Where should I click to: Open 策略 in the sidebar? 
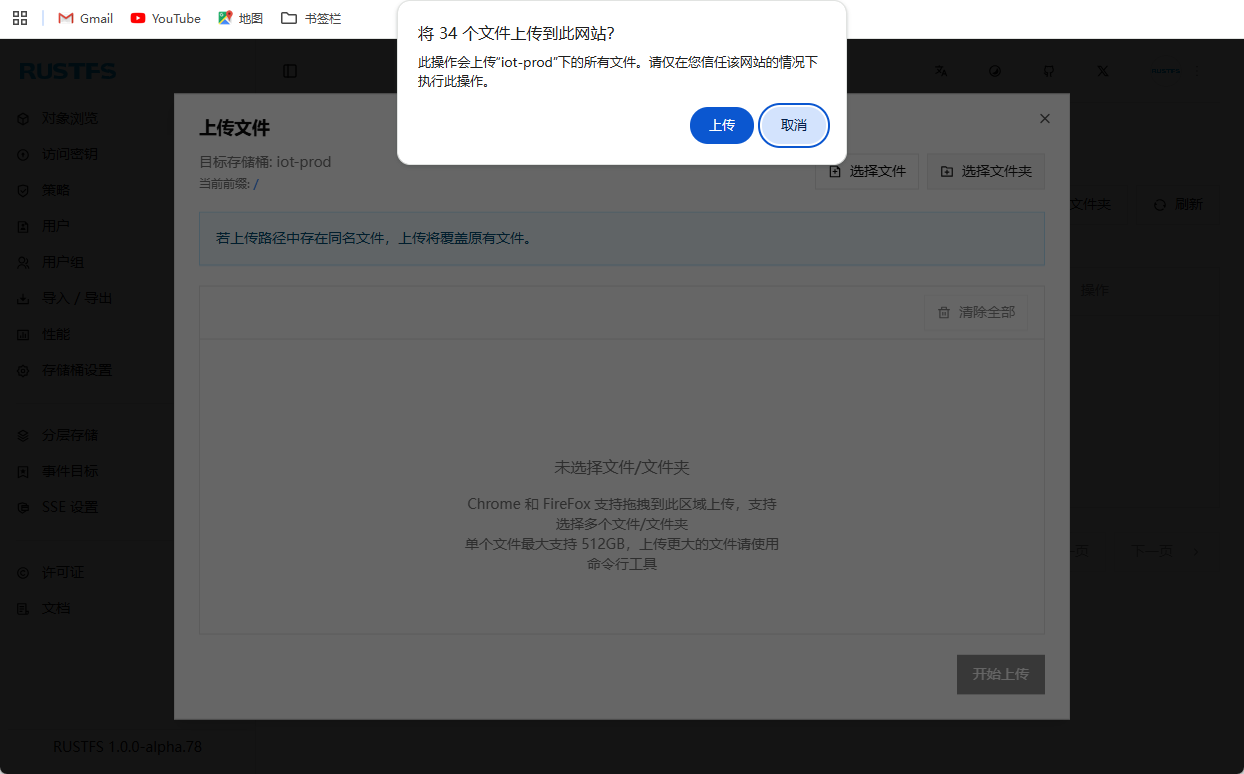click(44, 190)
